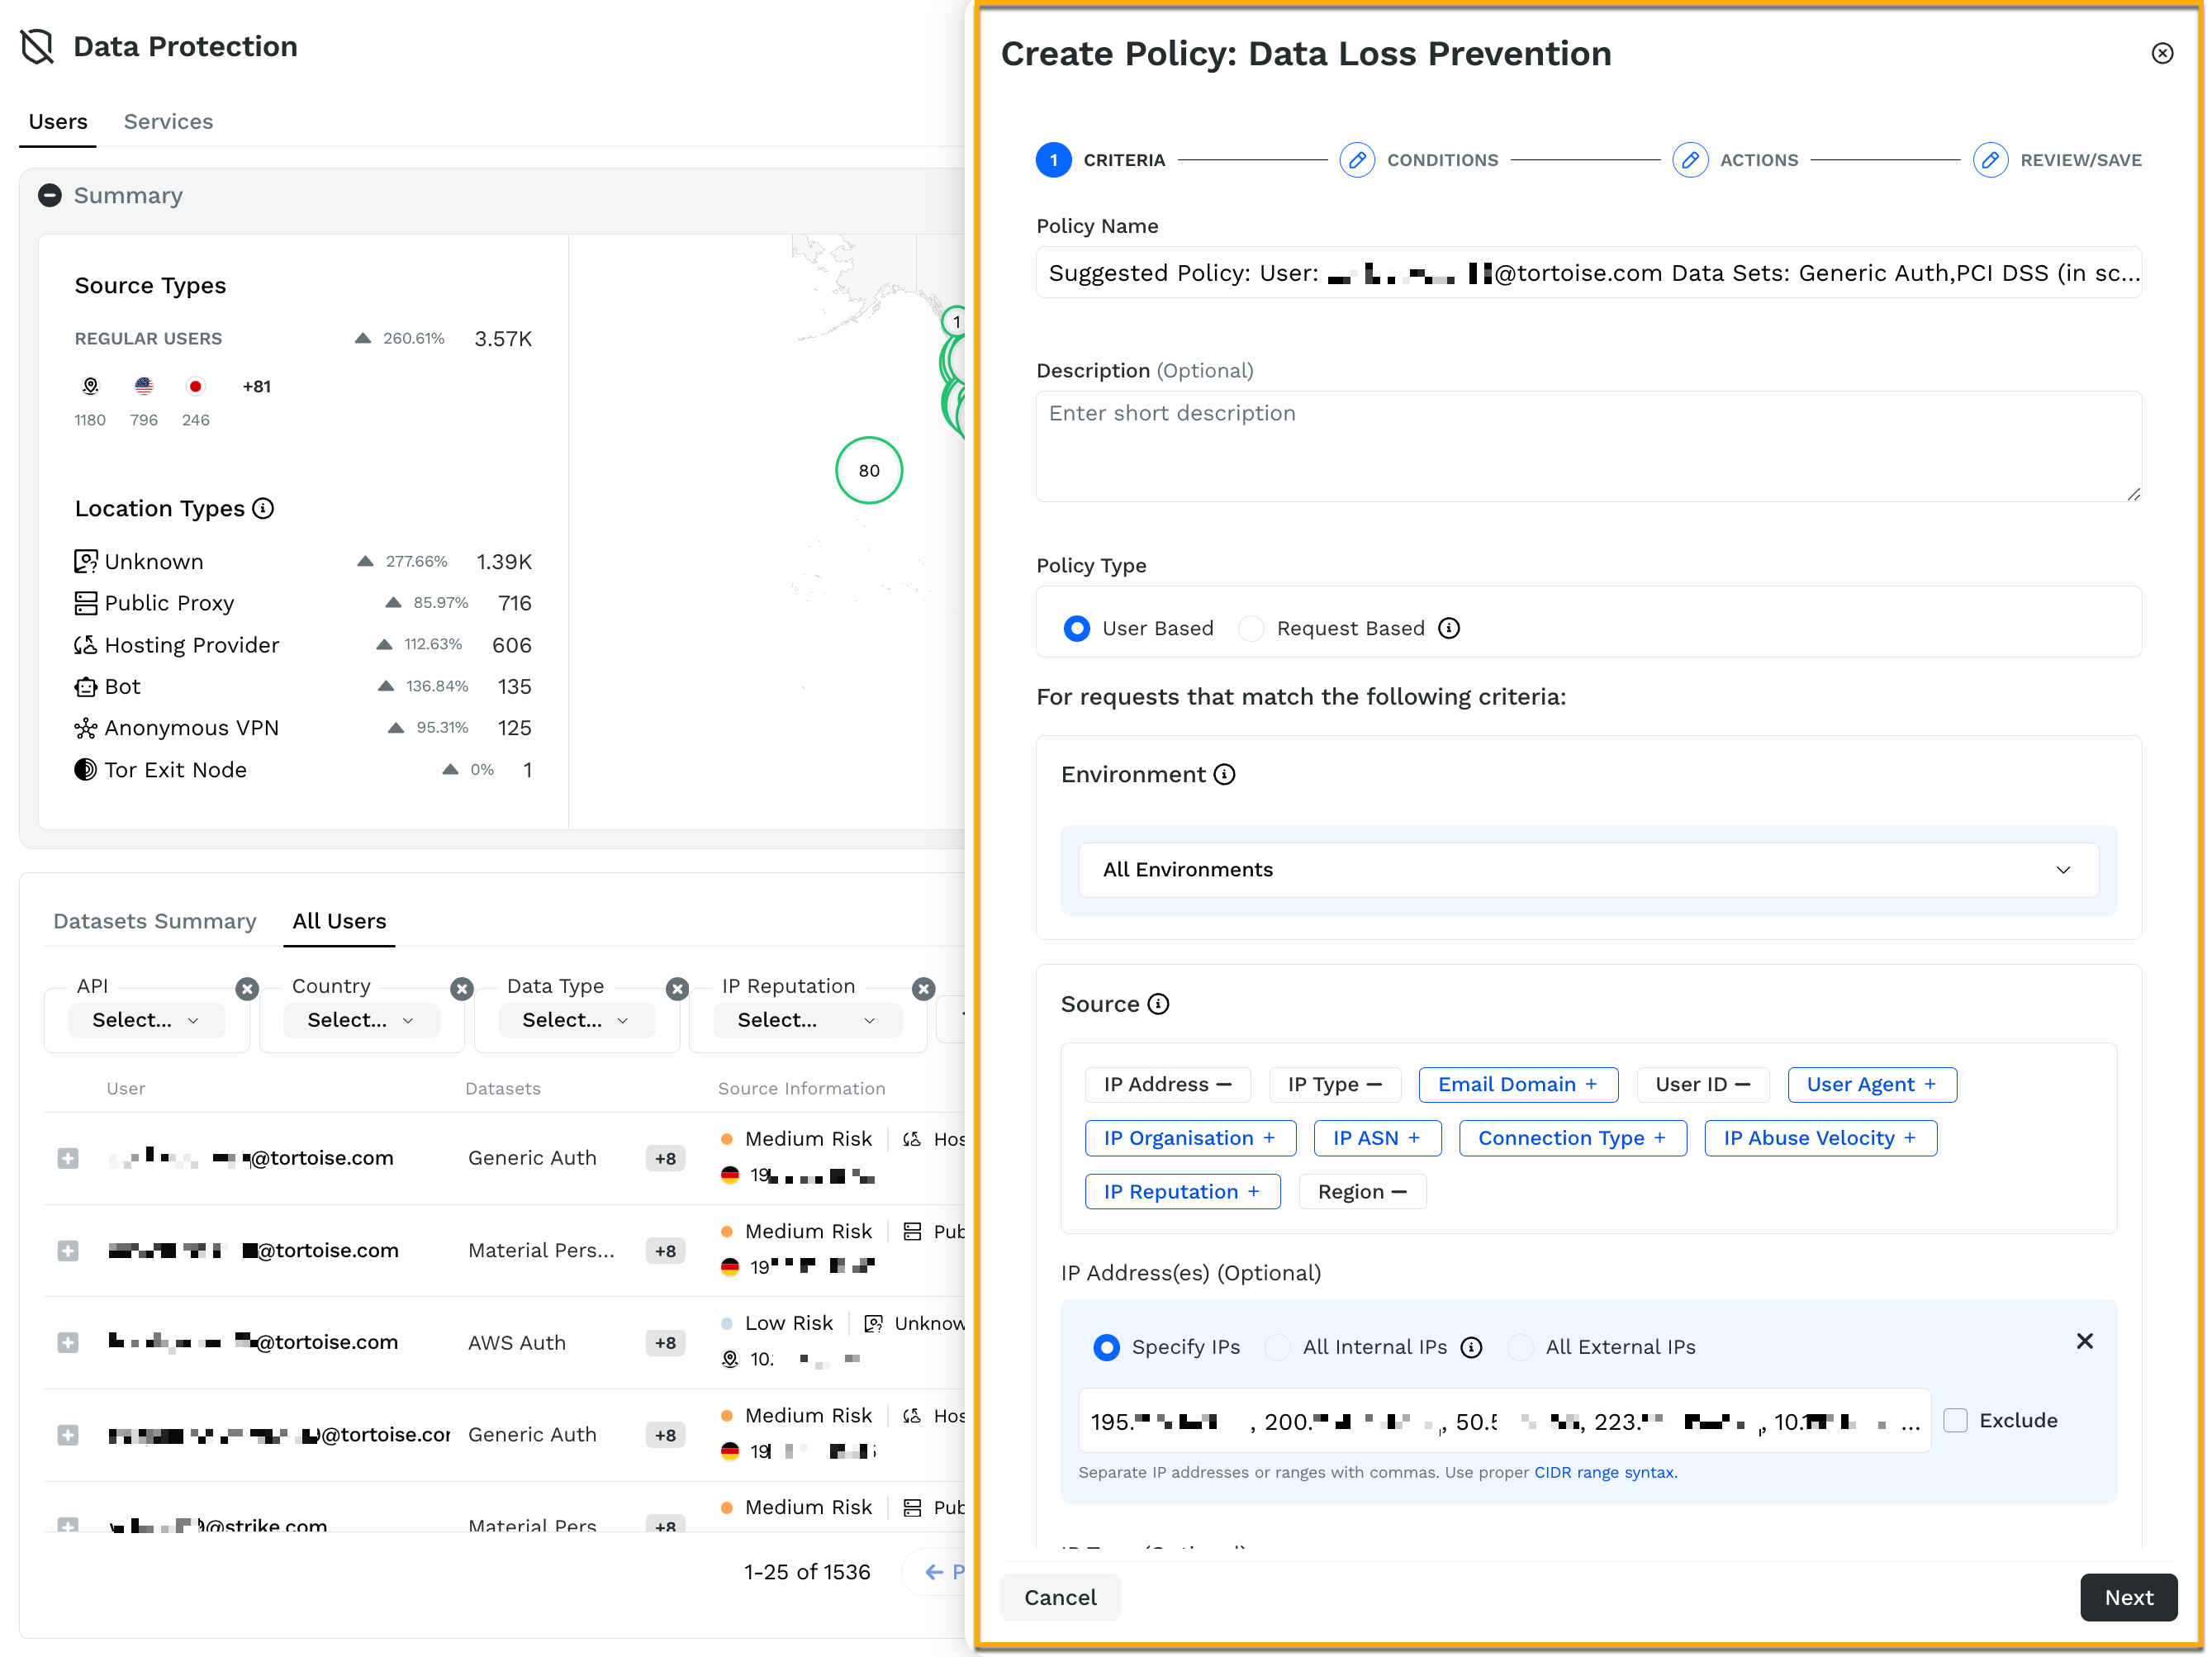Click the Cancel button
Viewport: 2212px width, 1657px height.
tap(1060, 1597)
